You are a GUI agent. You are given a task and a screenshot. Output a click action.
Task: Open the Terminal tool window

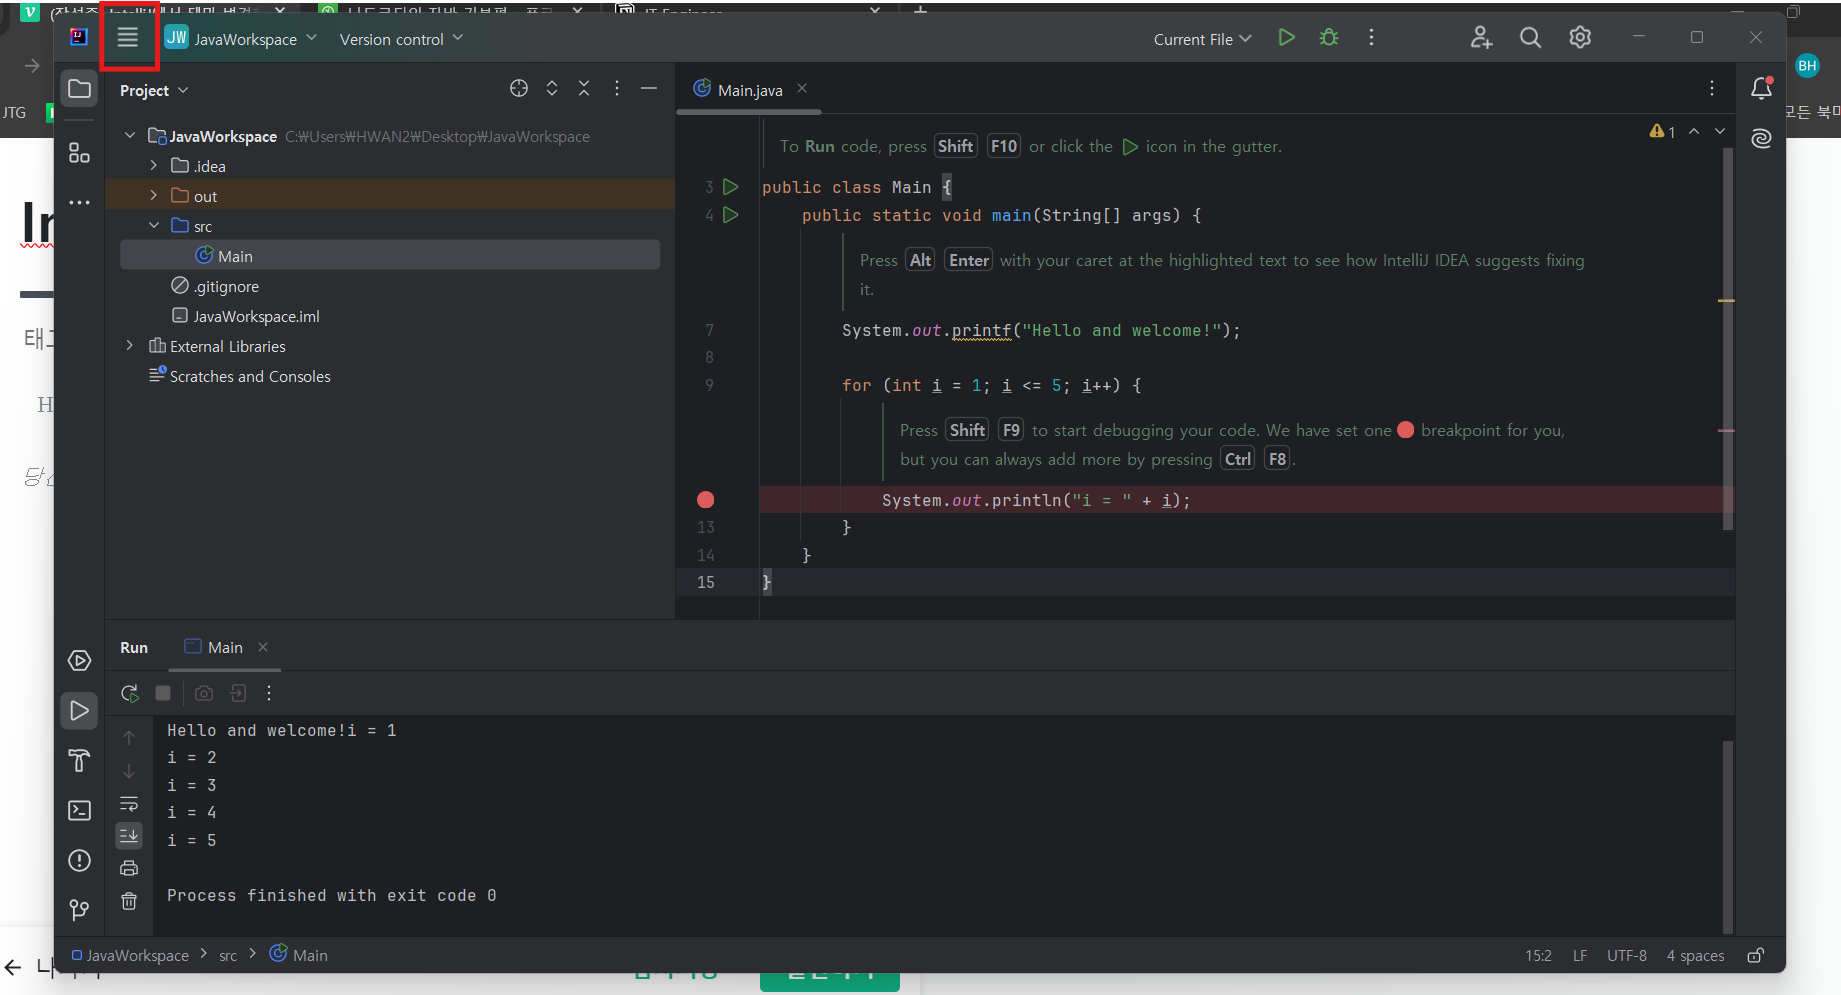click(x=79, y=811)
